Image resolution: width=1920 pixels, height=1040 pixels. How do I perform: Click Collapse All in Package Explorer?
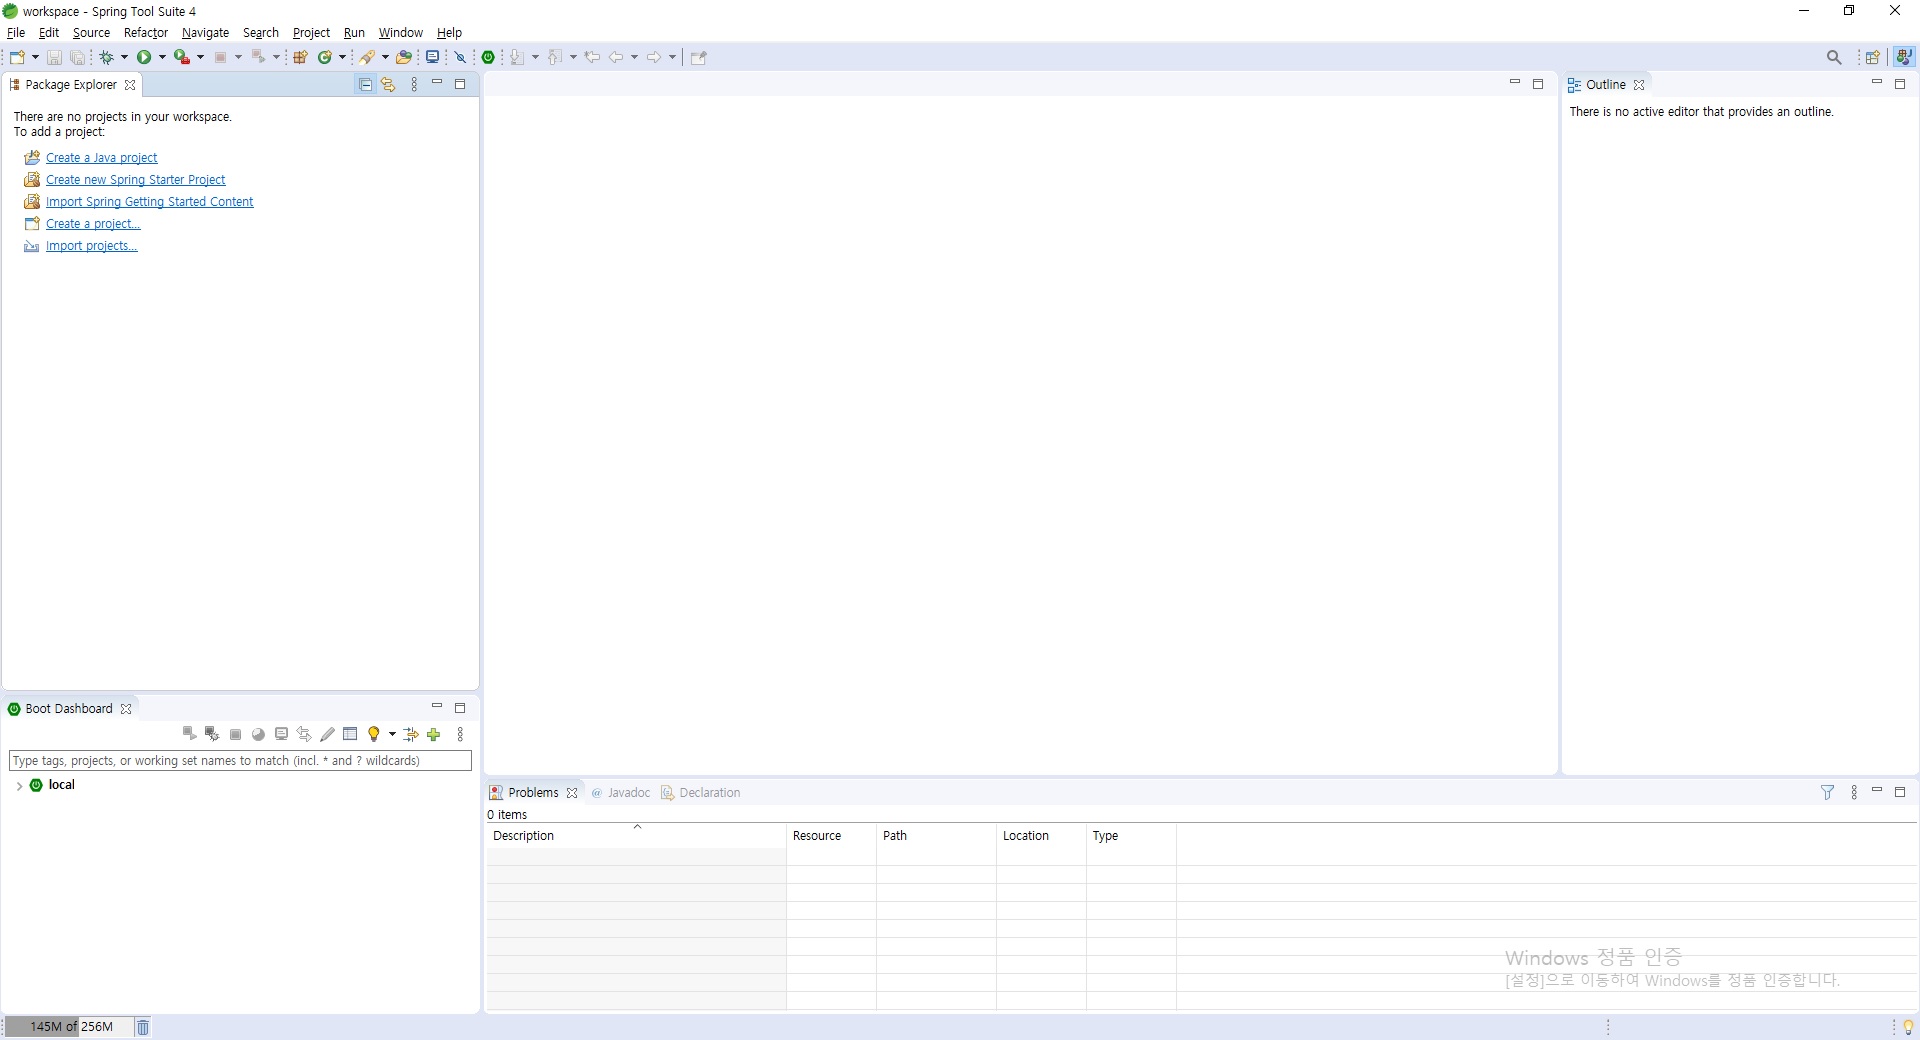tap(365, 85)
